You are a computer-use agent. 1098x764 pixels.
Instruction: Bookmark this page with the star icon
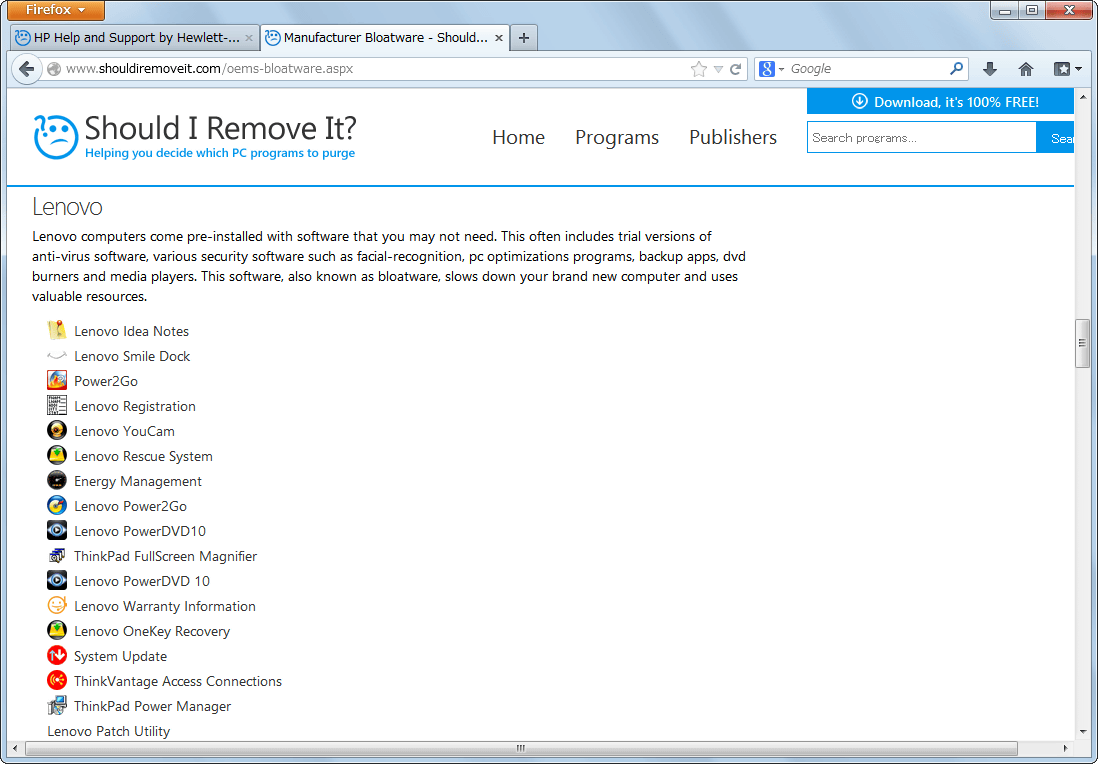tap(698, 69)
